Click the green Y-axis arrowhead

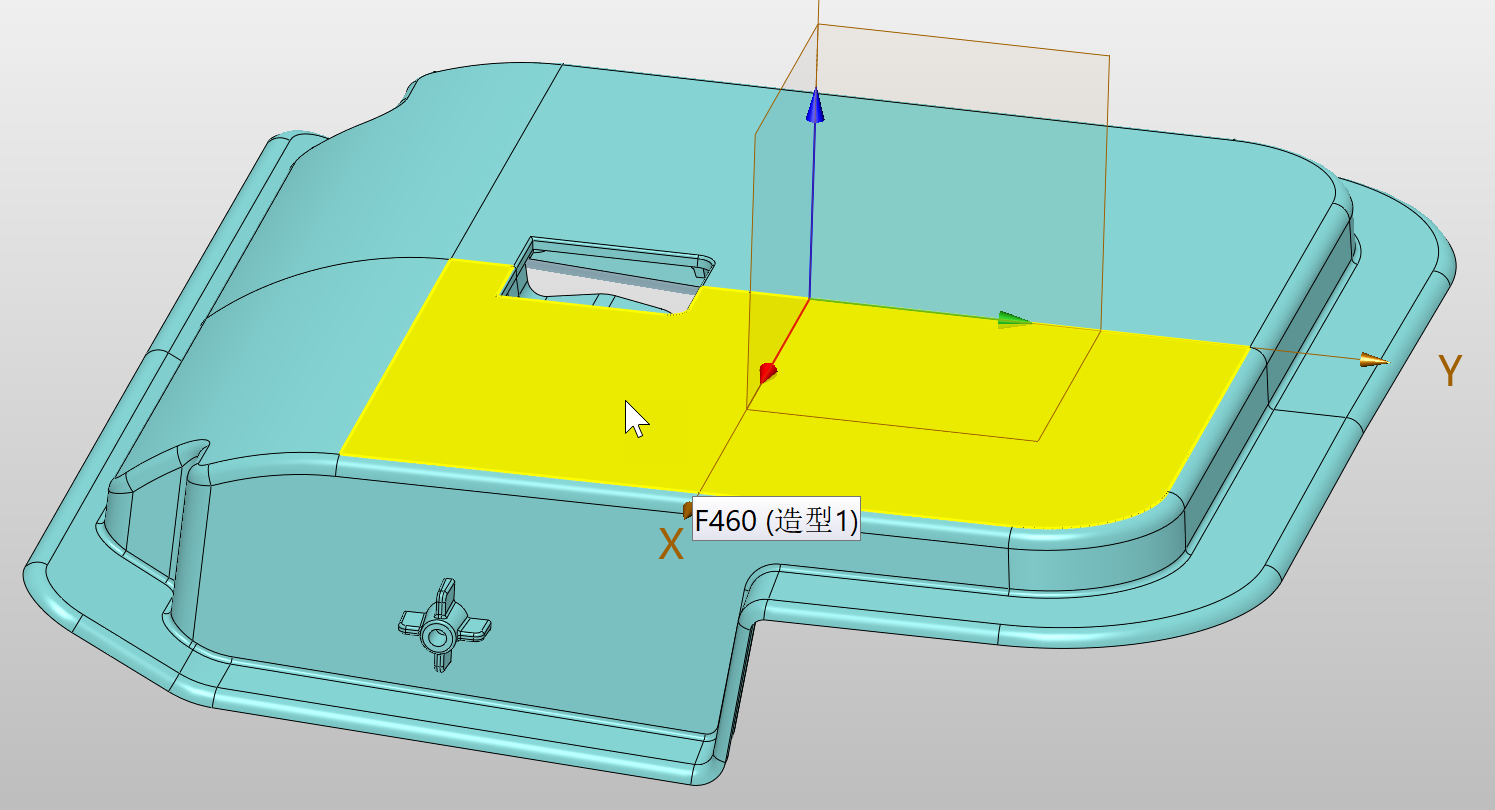pyautogui.click(x=1015, y=320)
